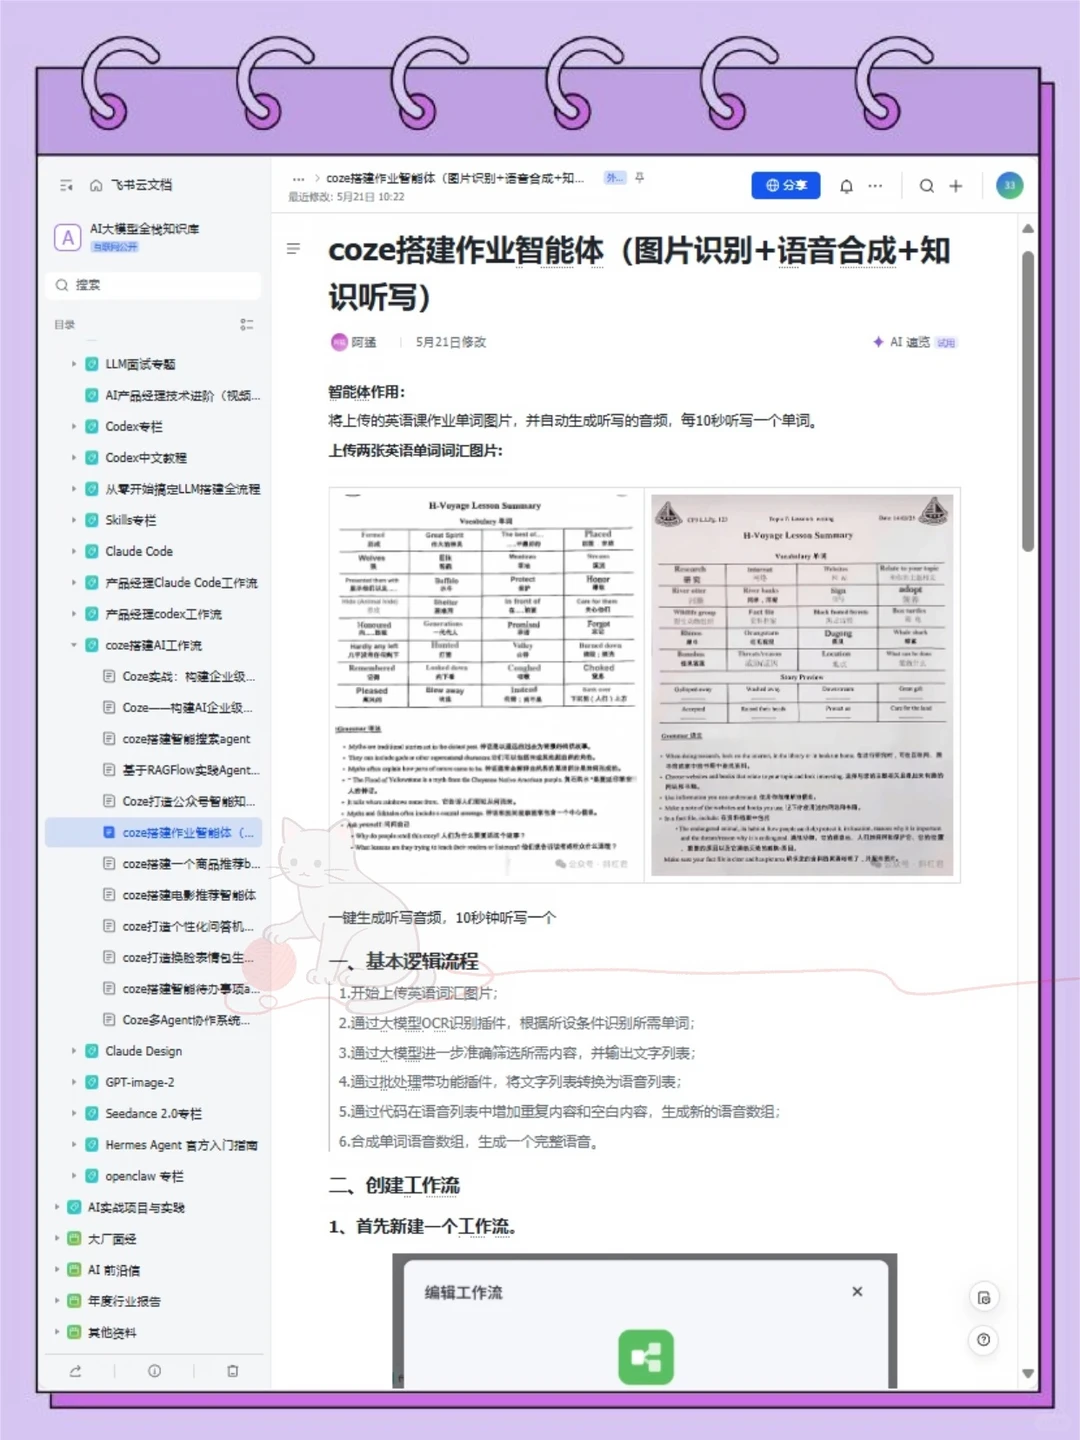Click the scrollbar up arrow

point(1028,229)
